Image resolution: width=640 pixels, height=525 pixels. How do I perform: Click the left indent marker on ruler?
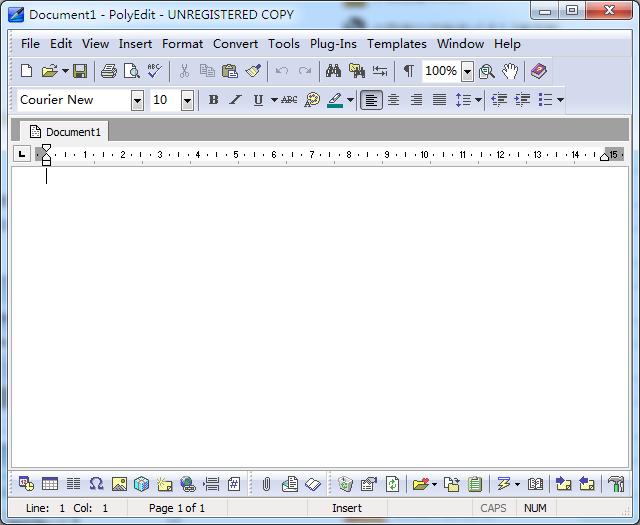[47, 160]
